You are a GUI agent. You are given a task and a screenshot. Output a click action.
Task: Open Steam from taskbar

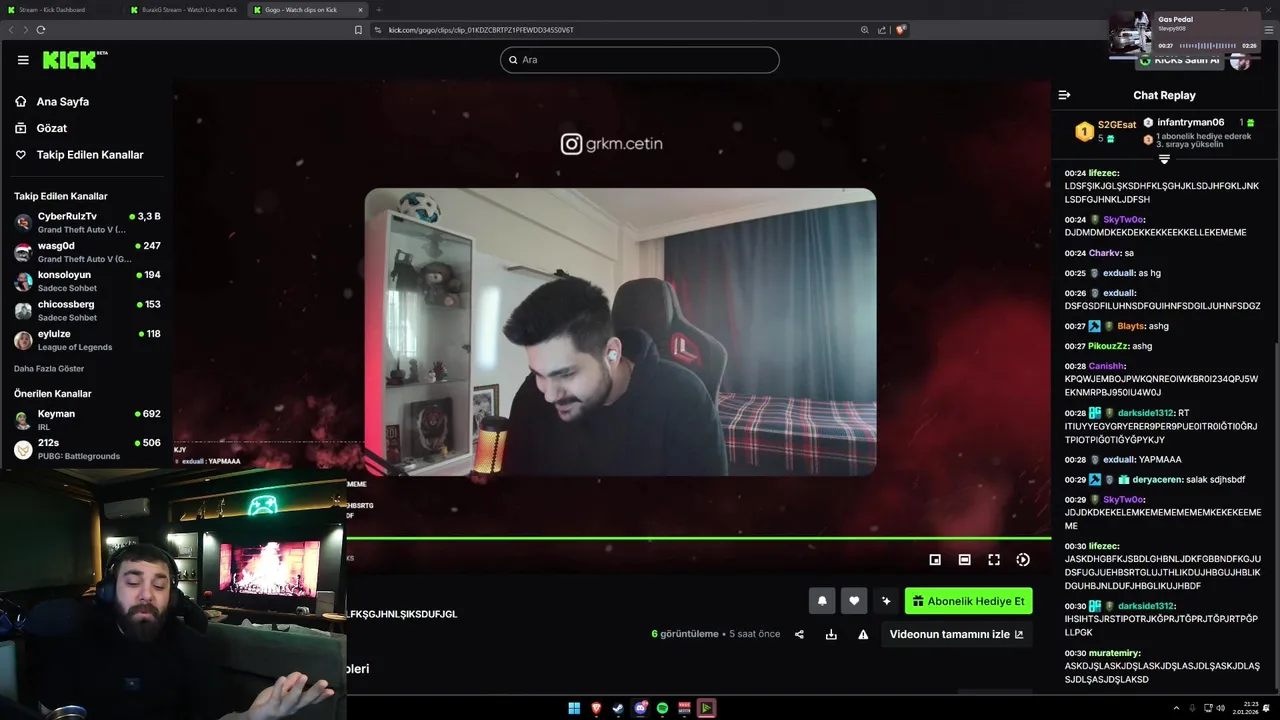click(x=618, y=708)
